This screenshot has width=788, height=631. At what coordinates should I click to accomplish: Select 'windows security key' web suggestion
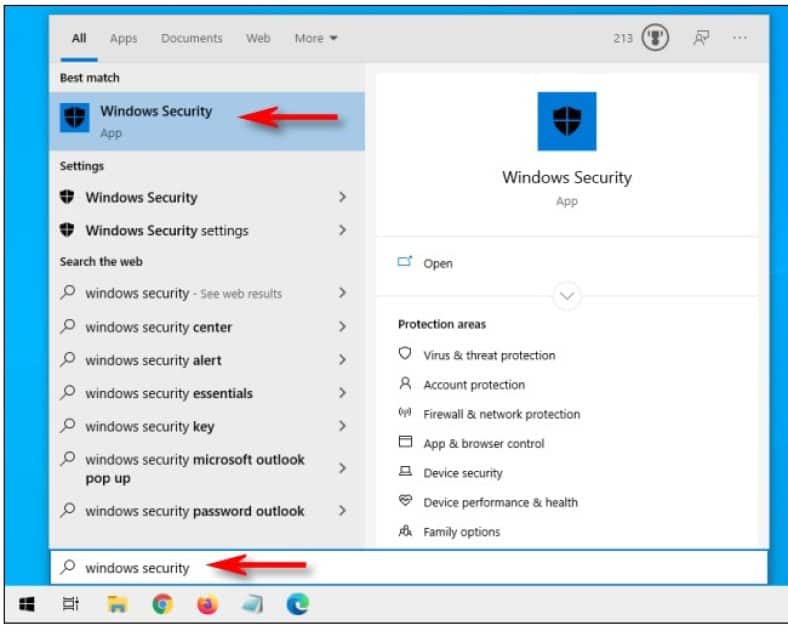point(207,427)
